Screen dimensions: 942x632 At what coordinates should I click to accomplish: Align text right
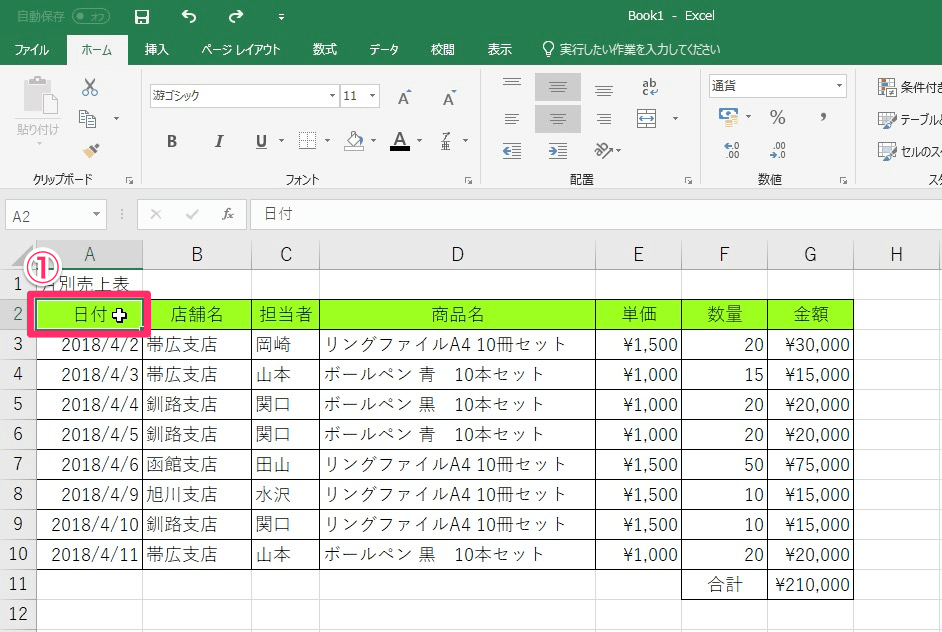[x=604, y=119]
